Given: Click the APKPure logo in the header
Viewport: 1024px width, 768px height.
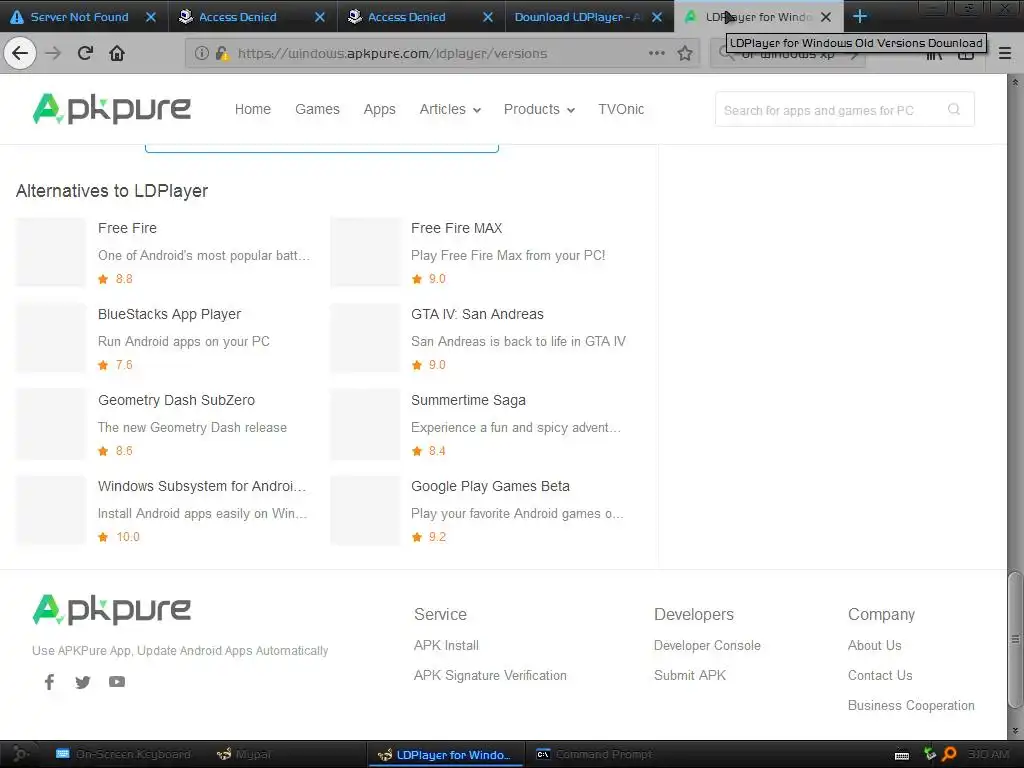Looking at the screenshot, I should 112,108.
